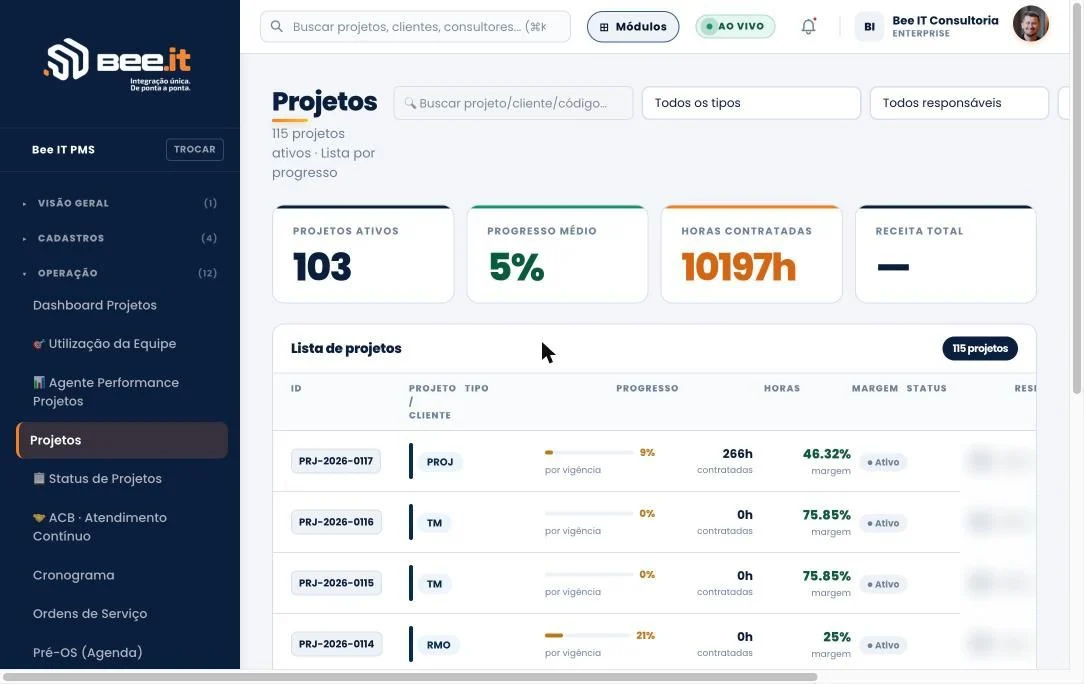1084x684 pixels.
Task: Click the 46.32% margin value
Action: (826, 454)
